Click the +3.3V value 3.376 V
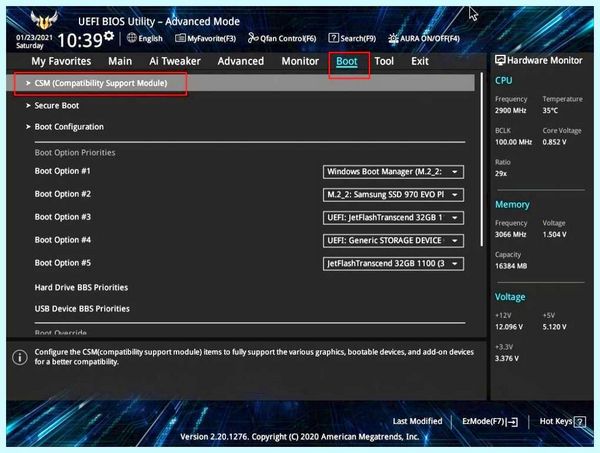Viewport: 600px width, 453px height. (507, 358)
